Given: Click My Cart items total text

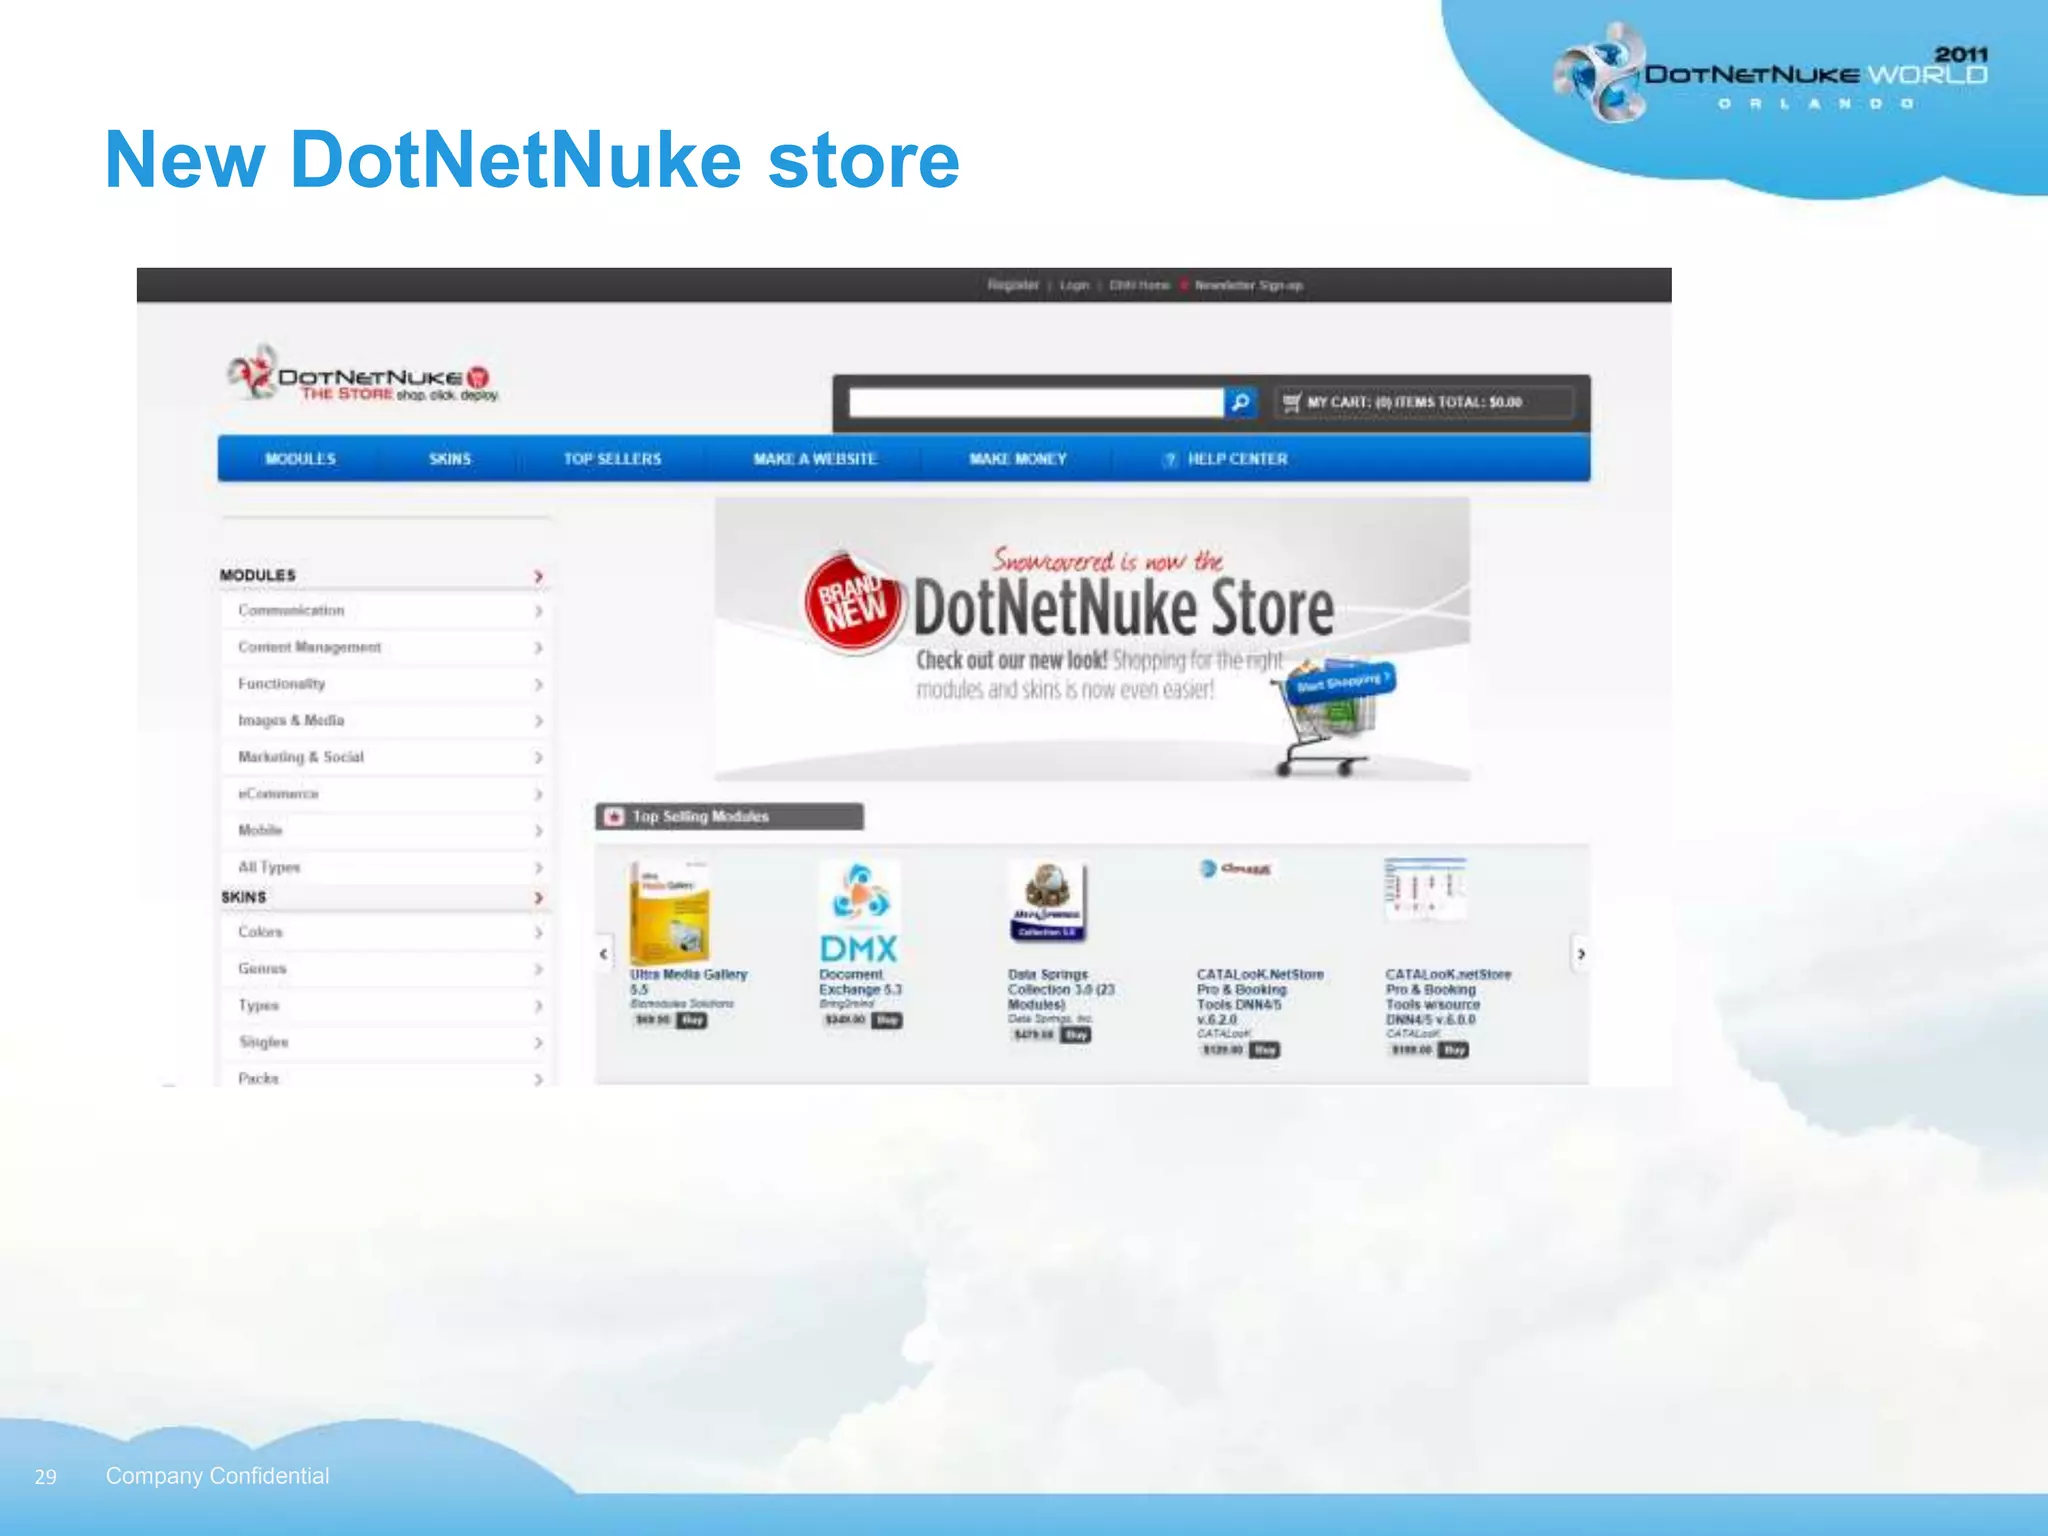Looking at the screenshot, I should 1415,402.
